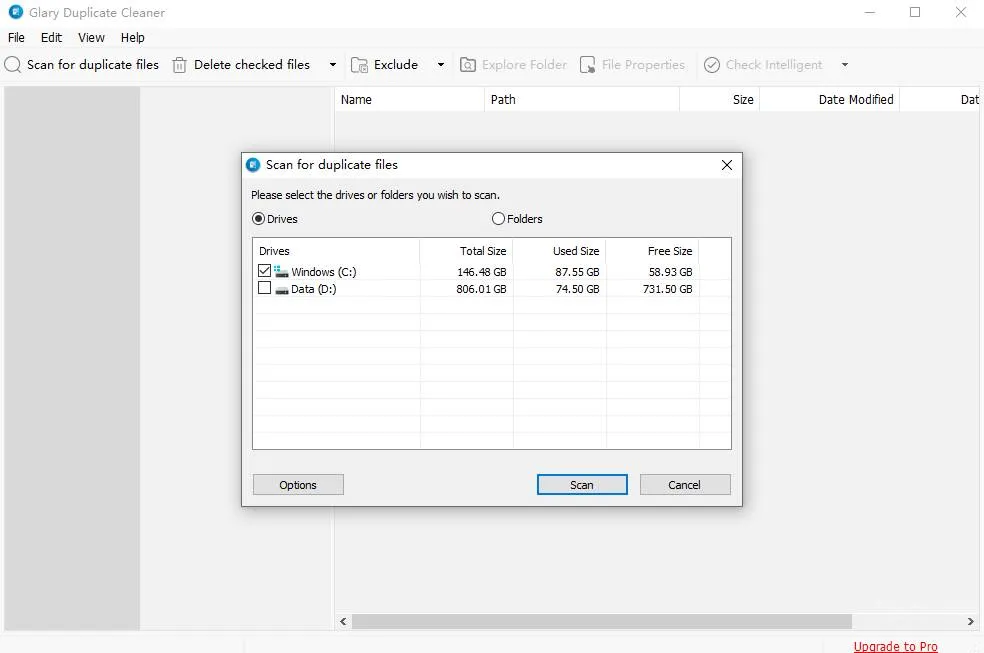The image size is (984, 653).
Task: Click the Glary Duplicate Cleaner title bar logo
Action: (x=16, y=12)
